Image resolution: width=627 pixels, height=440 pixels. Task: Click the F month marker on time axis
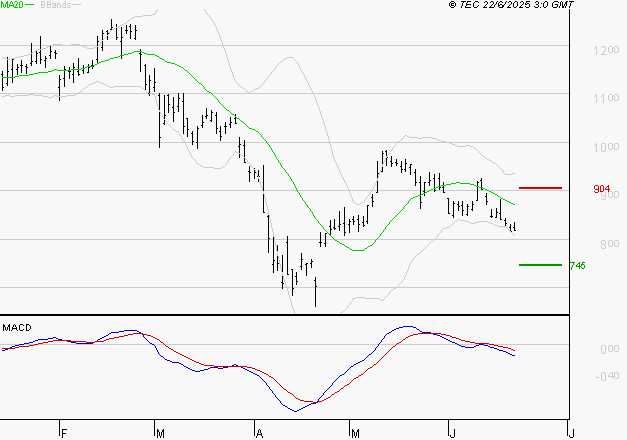[x=64, y=434]
